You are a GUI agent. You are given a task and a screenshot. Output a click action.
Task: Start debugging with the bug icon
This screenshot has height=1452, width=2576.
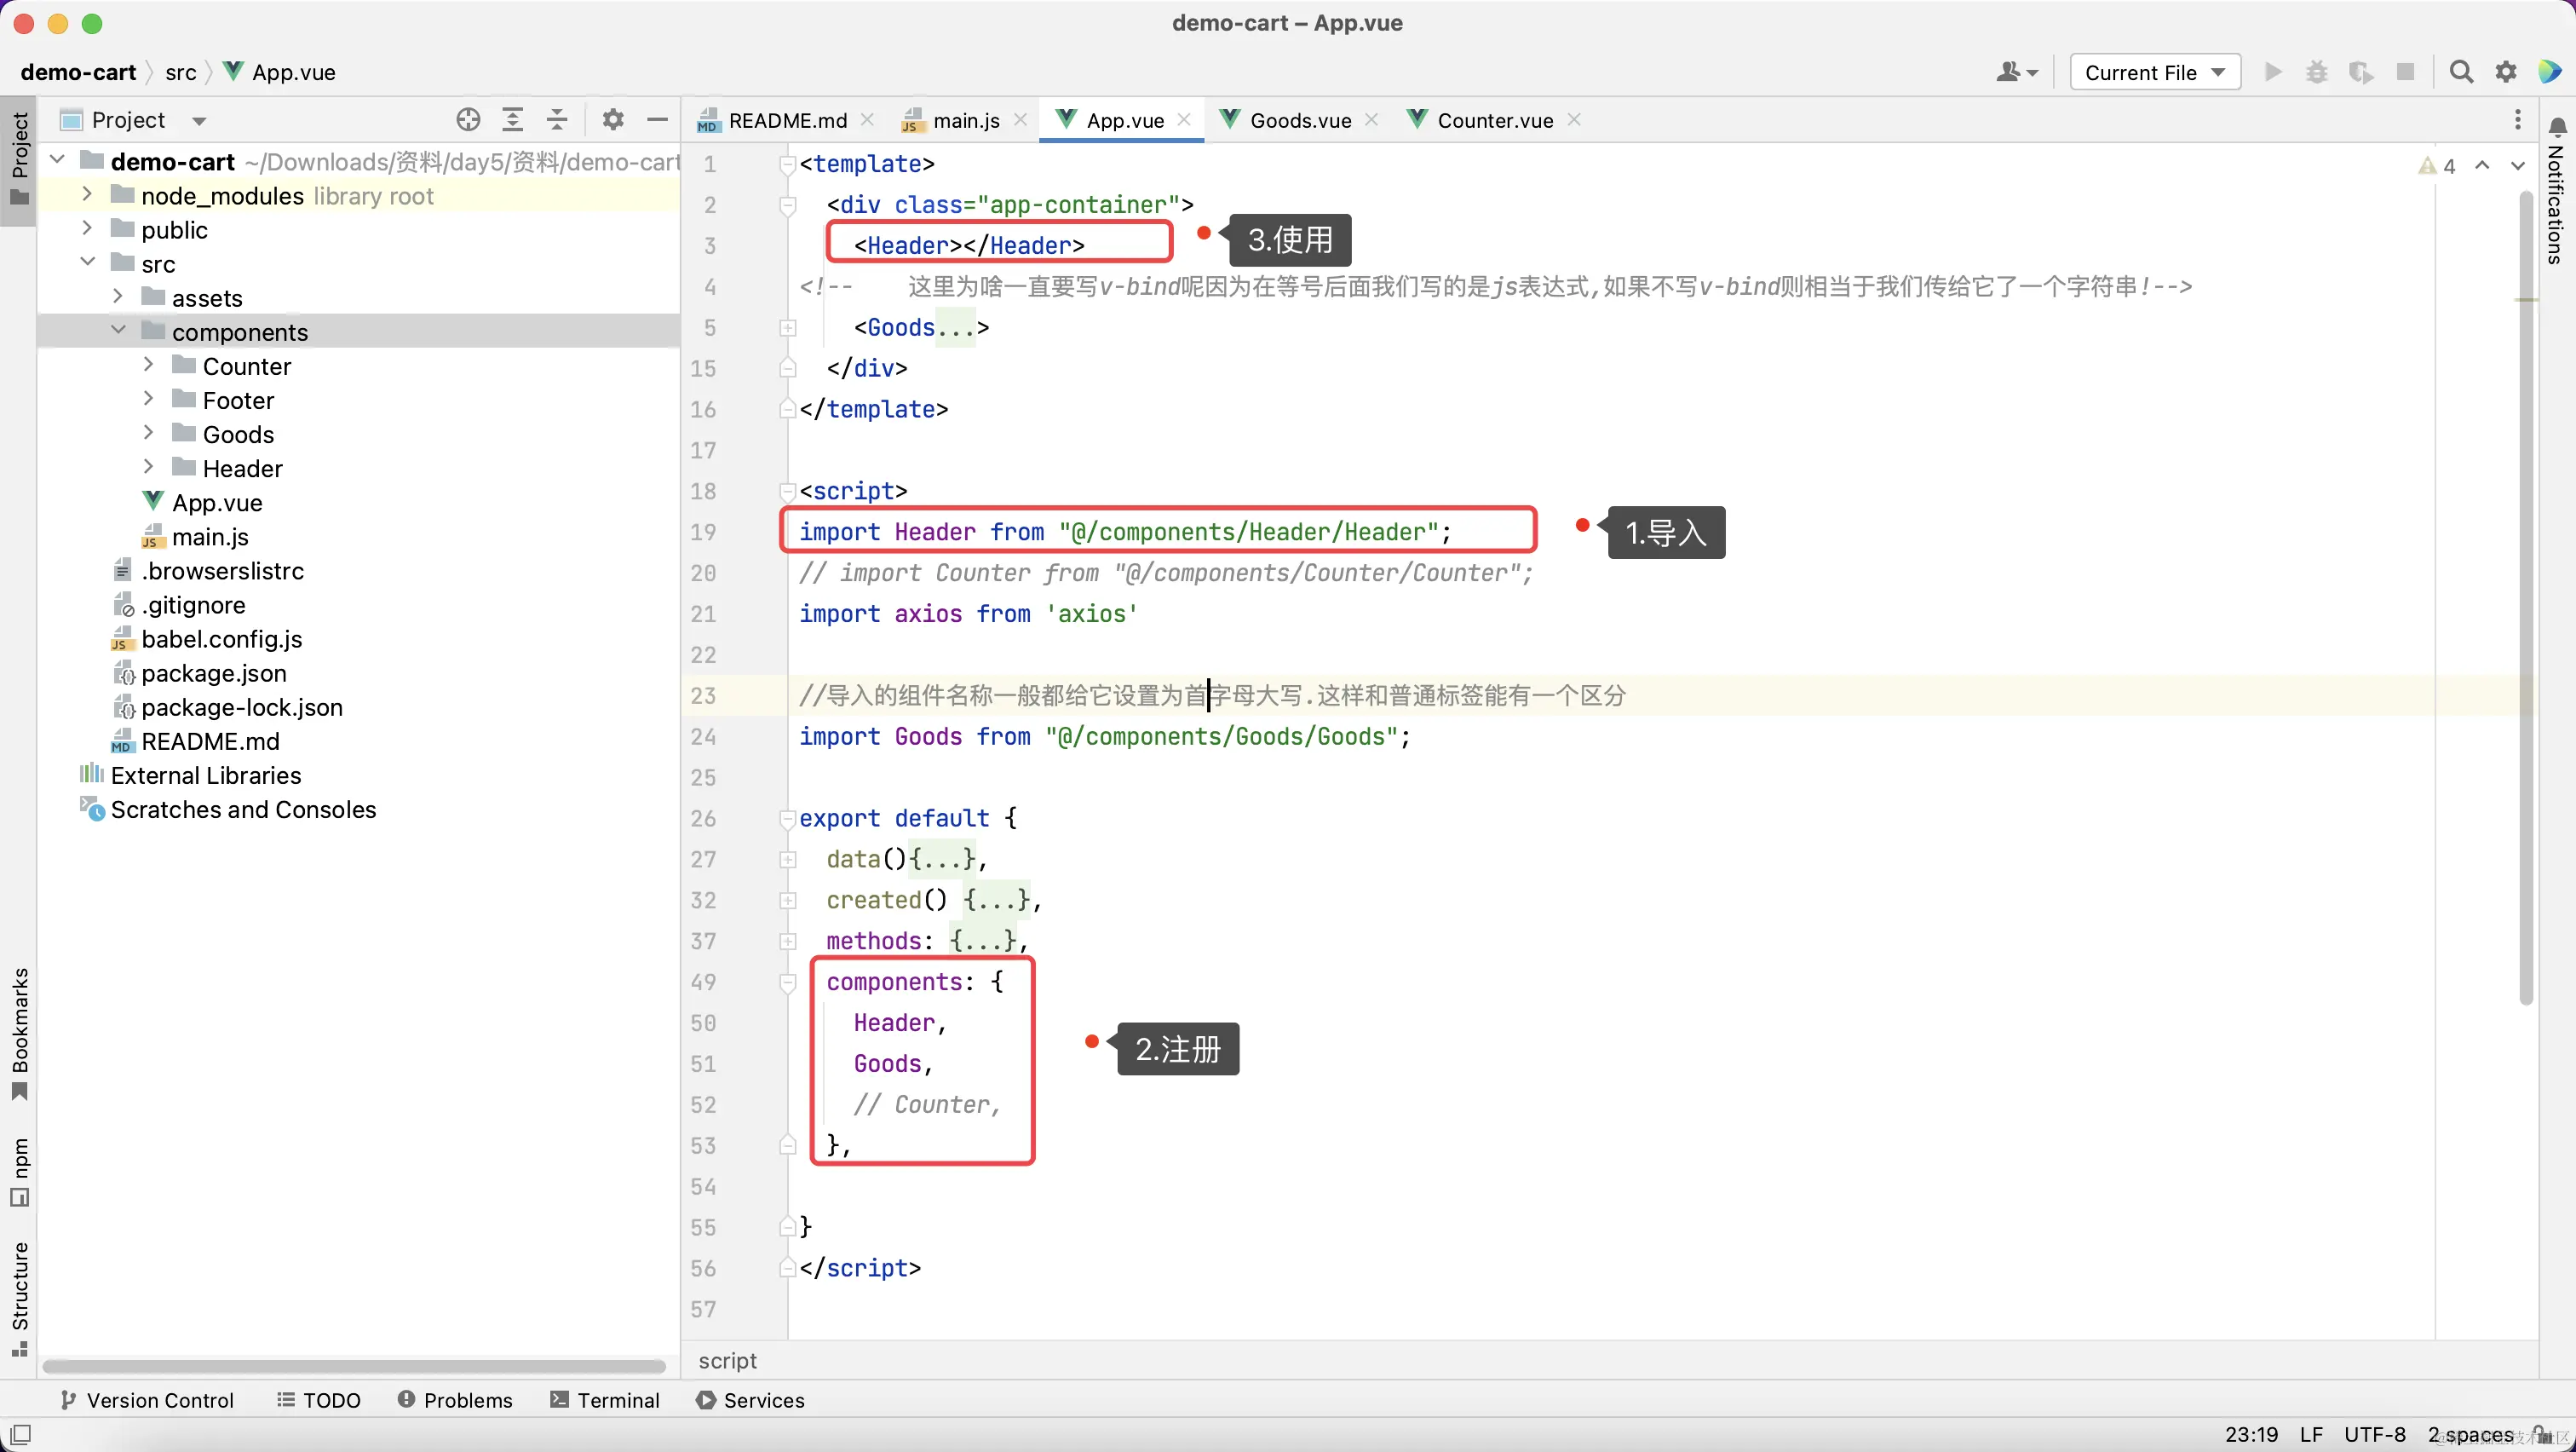[x=2315, y=71]
